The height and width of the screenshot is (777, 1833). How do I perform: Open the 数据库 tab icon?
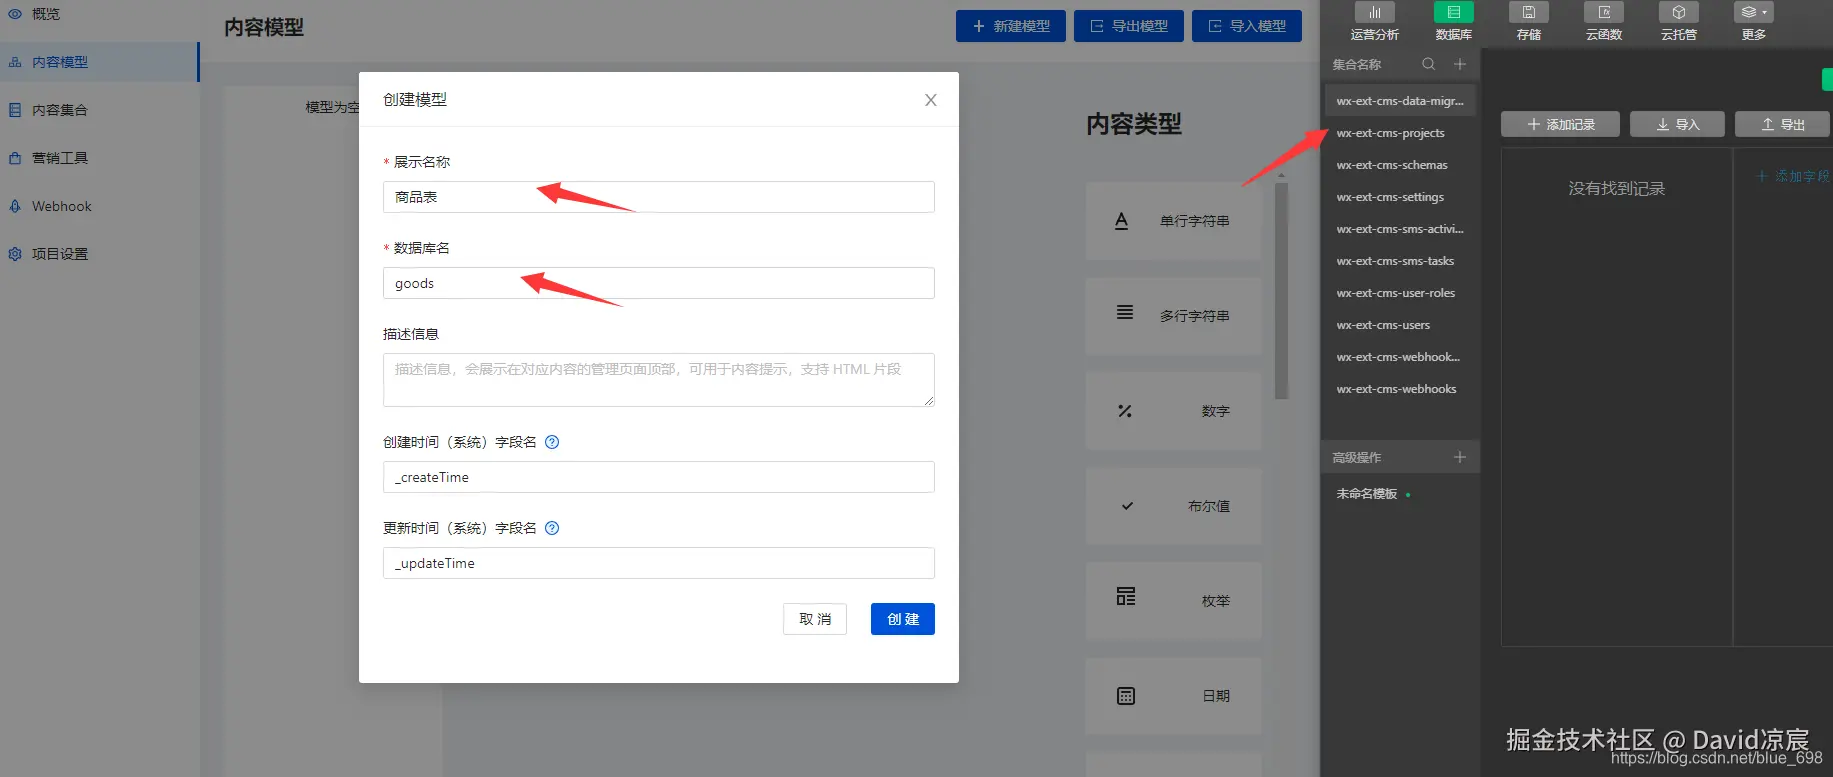point(1453,12)
